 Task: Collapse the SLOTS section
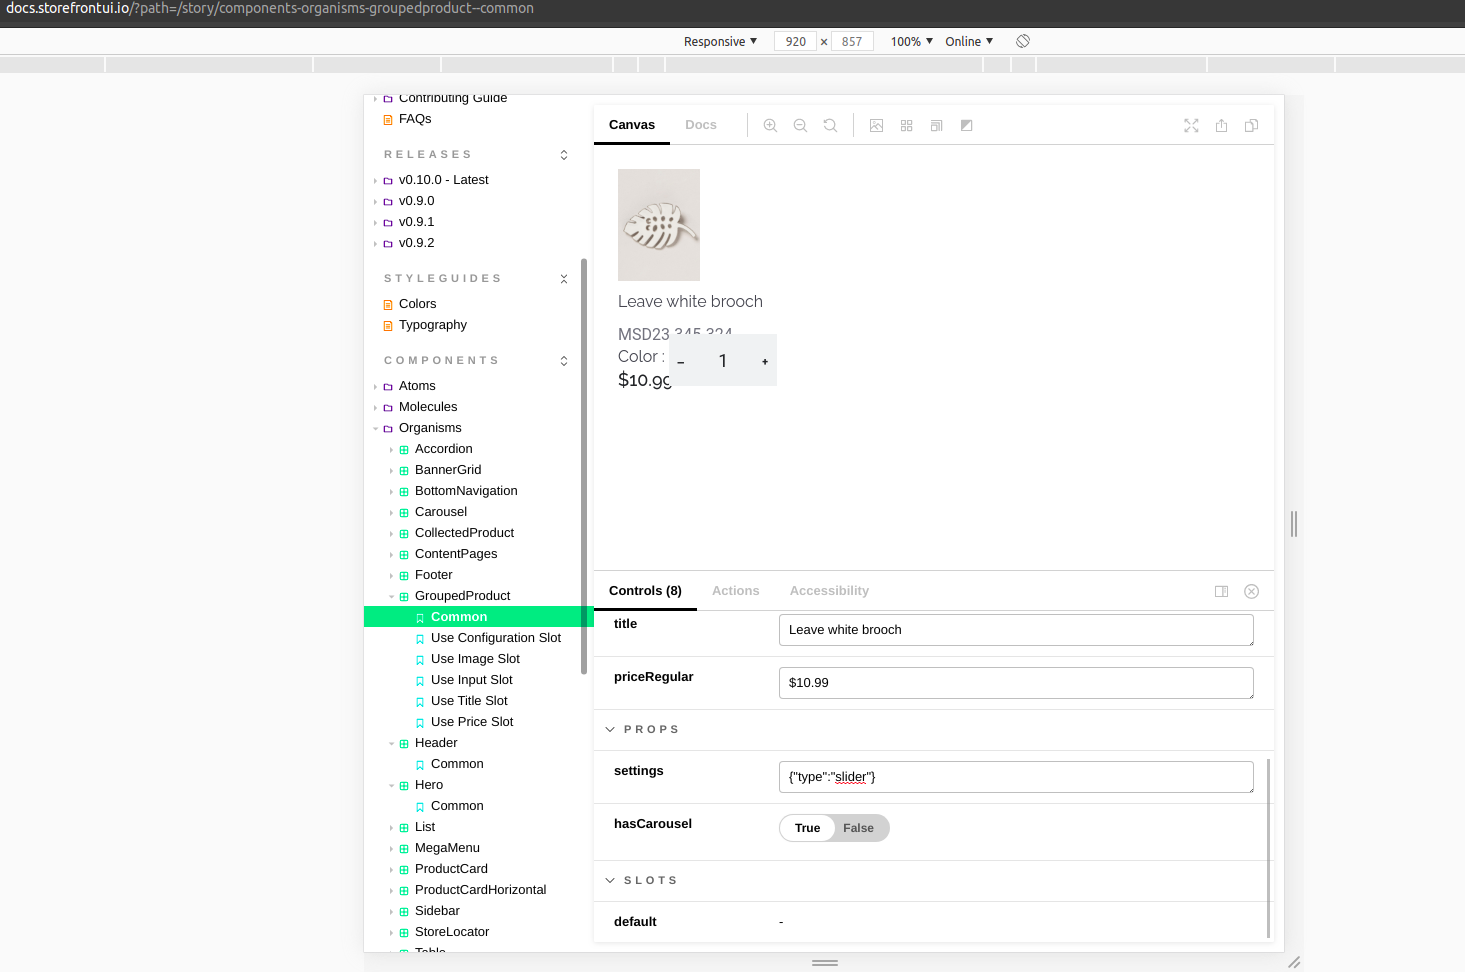tap(610, 881)
